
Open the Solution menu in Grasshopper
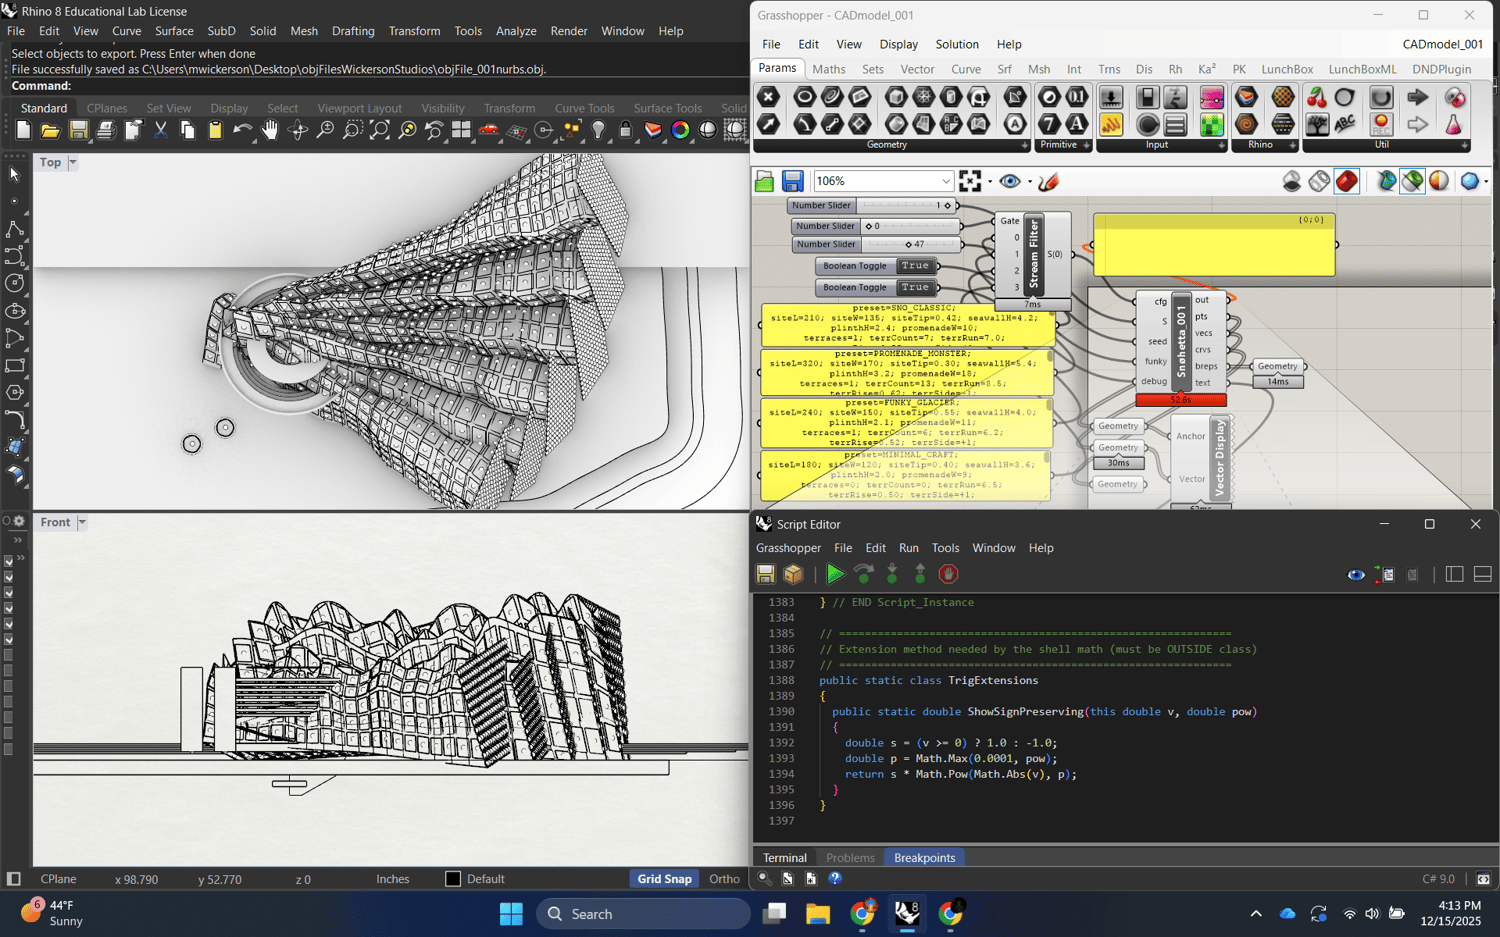[956, 44]
